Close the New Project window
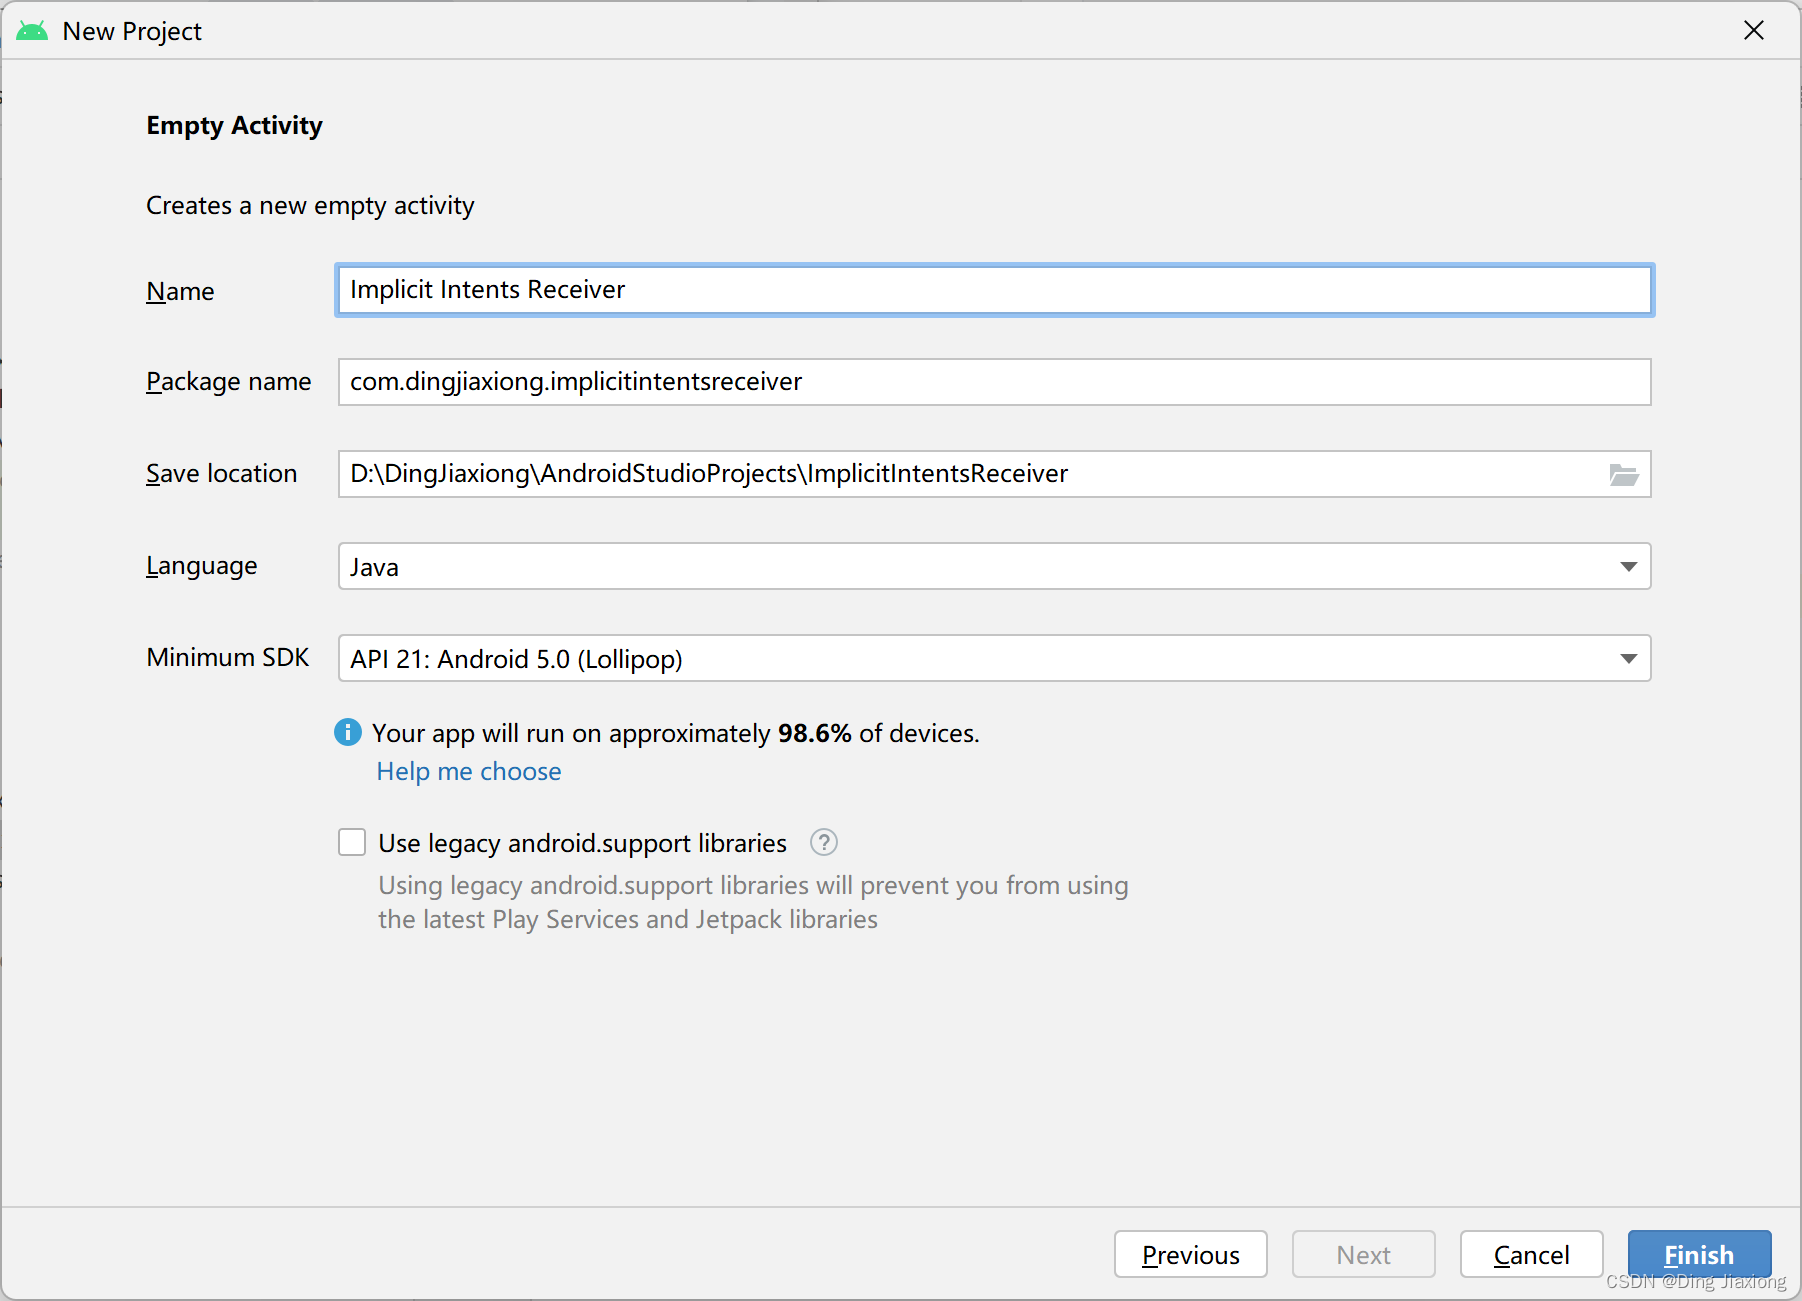 pyautogui.click(x=1754, y=30)
